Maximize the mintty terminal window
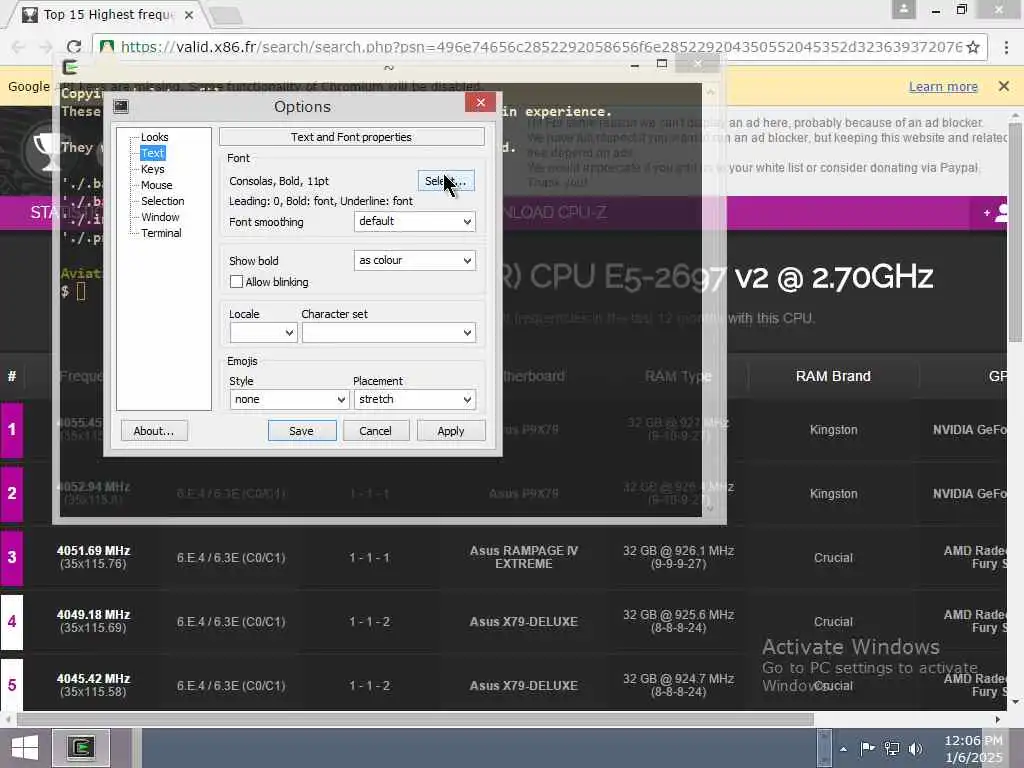The height and width of the screenshot is (768, 1024). pos(662,64)
